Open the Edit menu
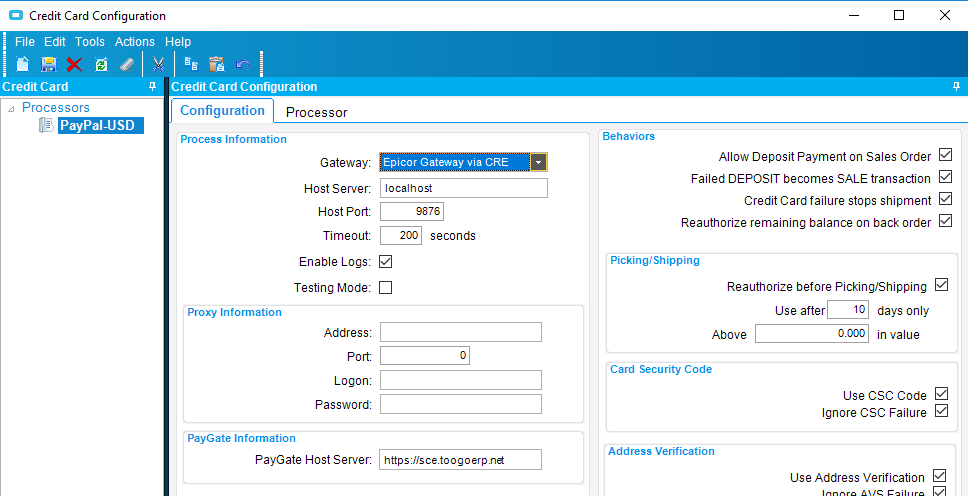The width and height of the screenshot is (968, 496). click(x=54, y=42)
